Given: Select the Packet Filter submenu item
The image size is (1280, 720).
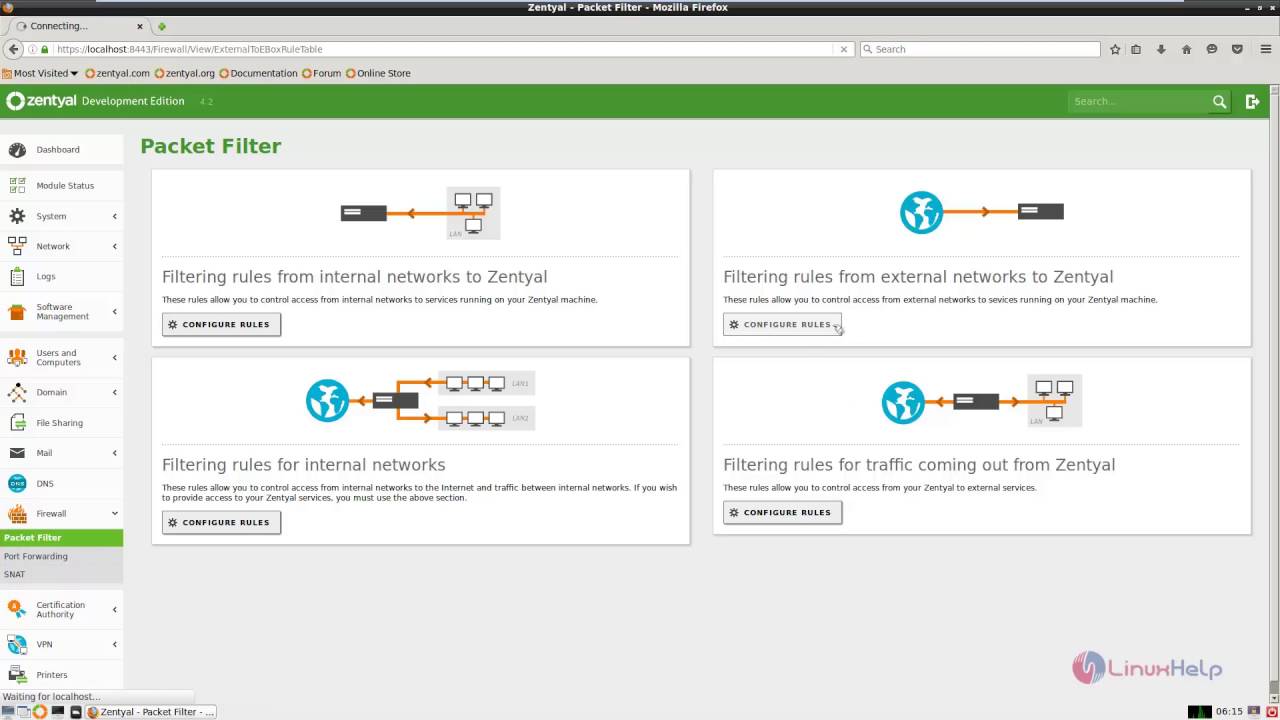Looking at the screenshot, I should [x=61, y=538].
